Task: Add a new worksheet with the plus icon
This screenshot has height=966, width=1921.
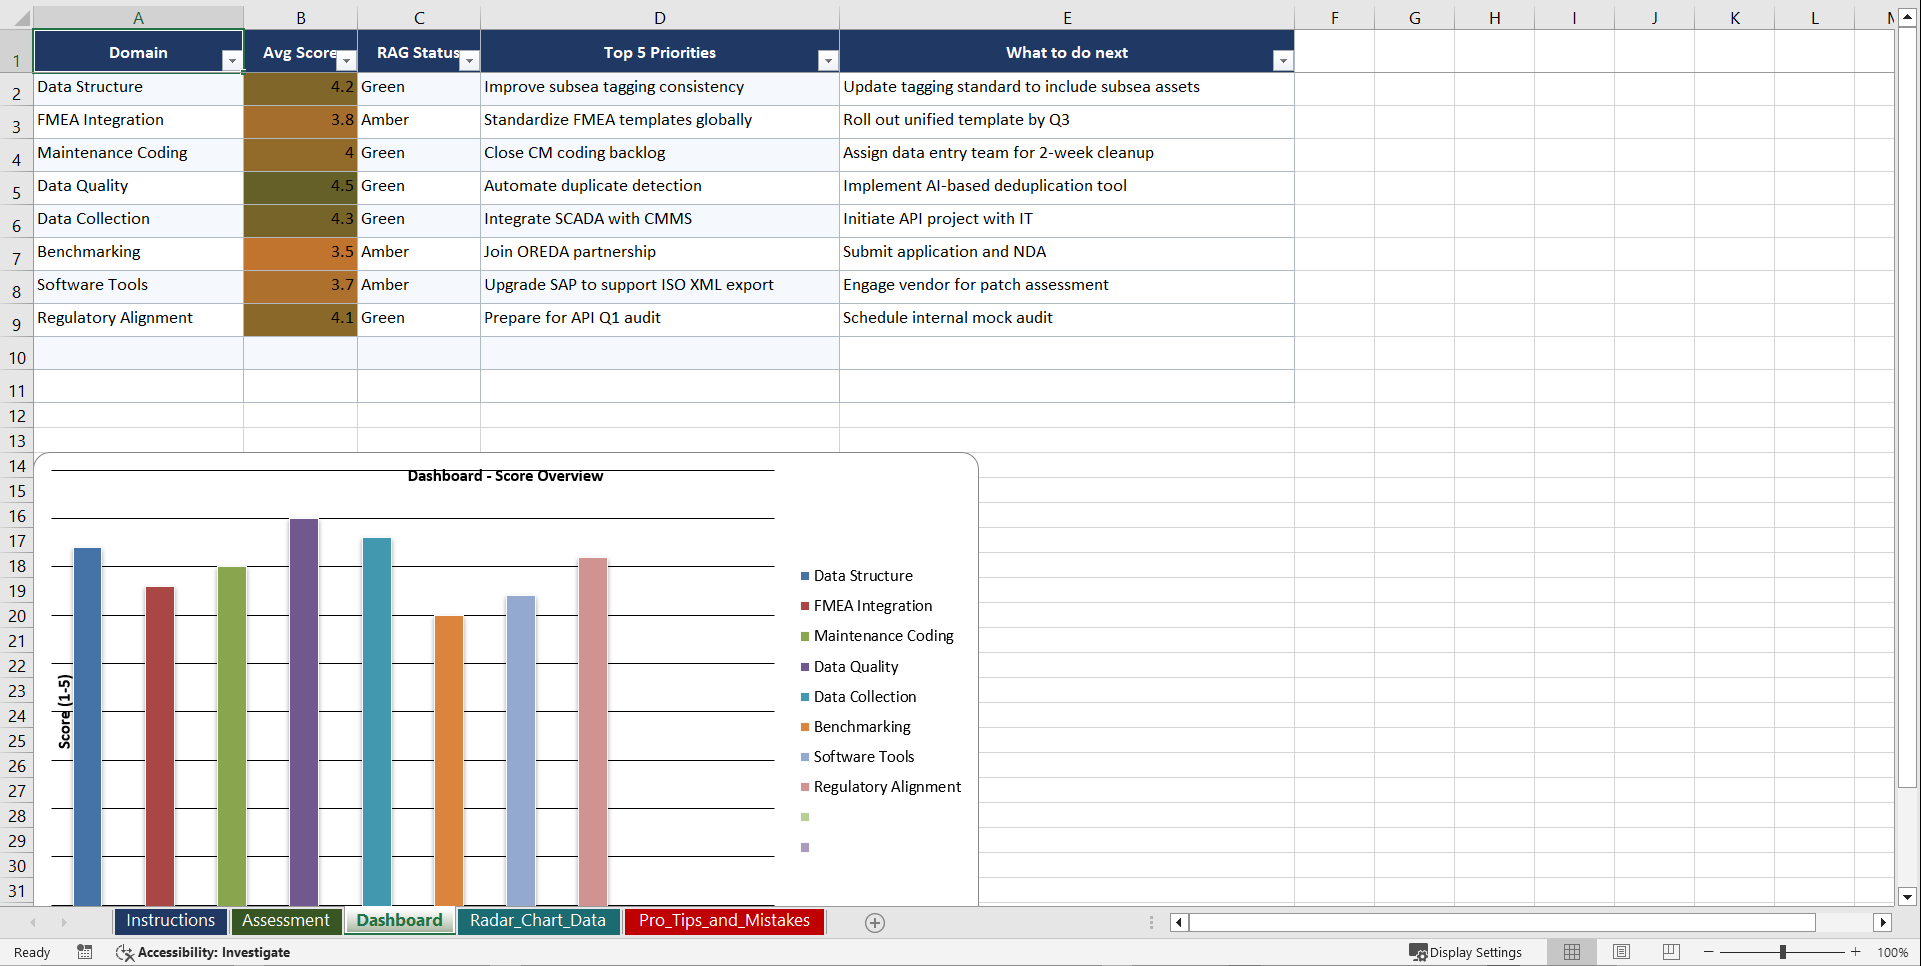Action: pyautogui.click(x=874, y=922)
